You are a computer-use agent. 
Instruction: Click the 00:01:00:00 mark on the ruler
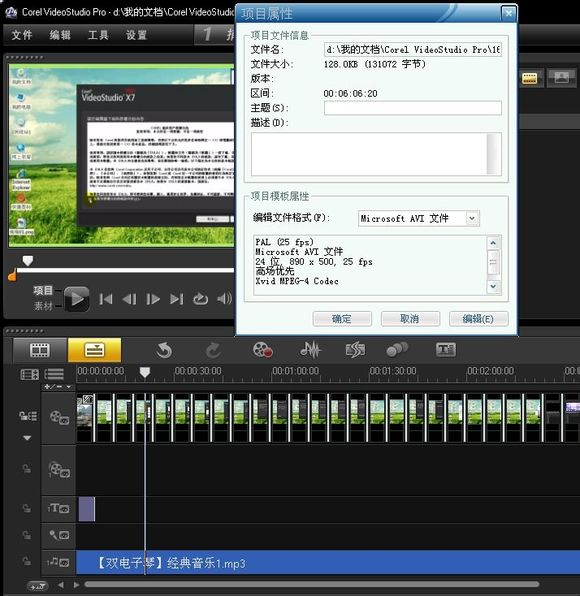[295, 371]
